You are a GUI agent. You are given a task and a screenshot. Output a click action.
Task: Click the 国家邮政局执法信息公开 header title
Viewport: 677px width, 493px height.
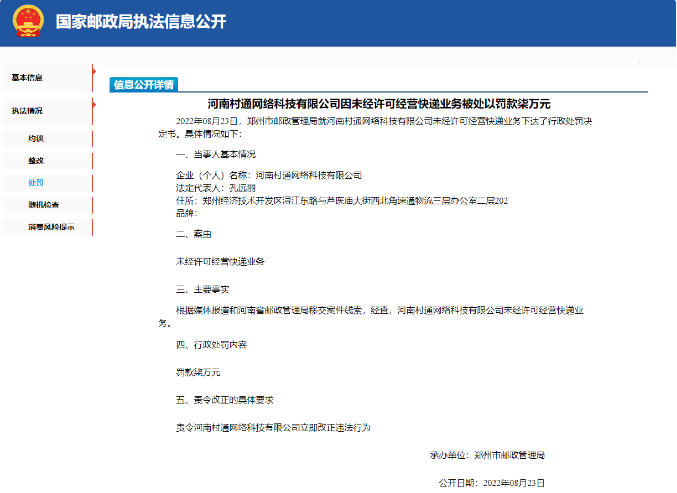point(141,22)
